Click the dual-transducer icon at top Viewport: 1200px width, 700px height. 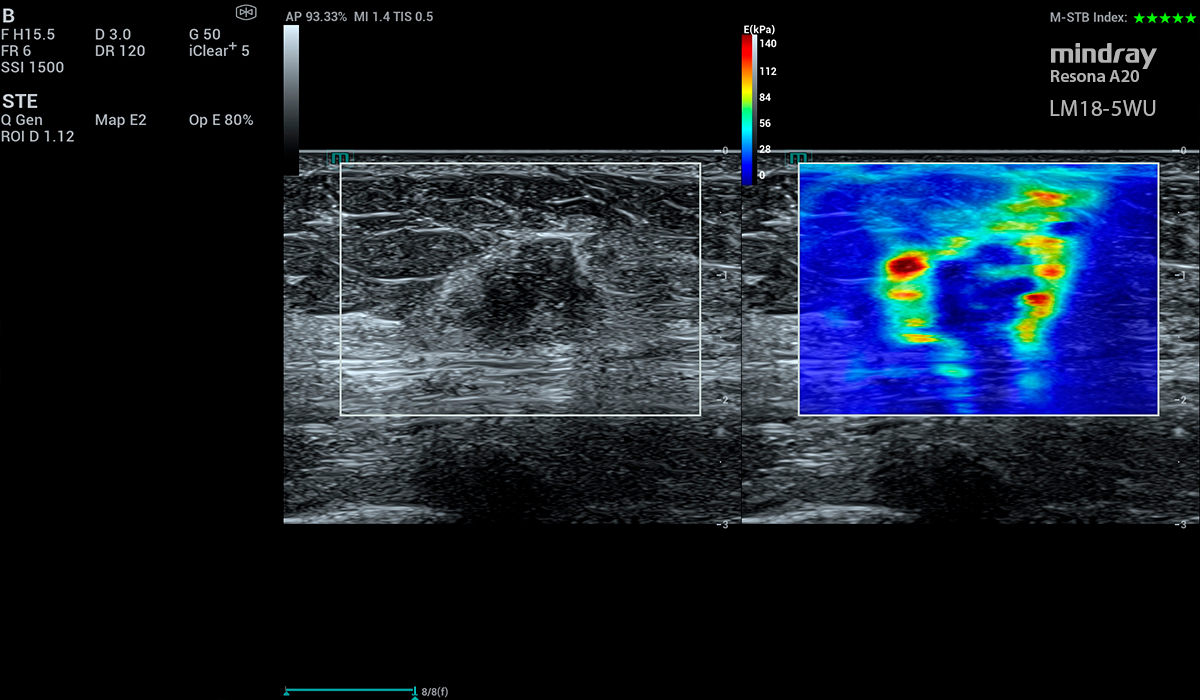246,12
